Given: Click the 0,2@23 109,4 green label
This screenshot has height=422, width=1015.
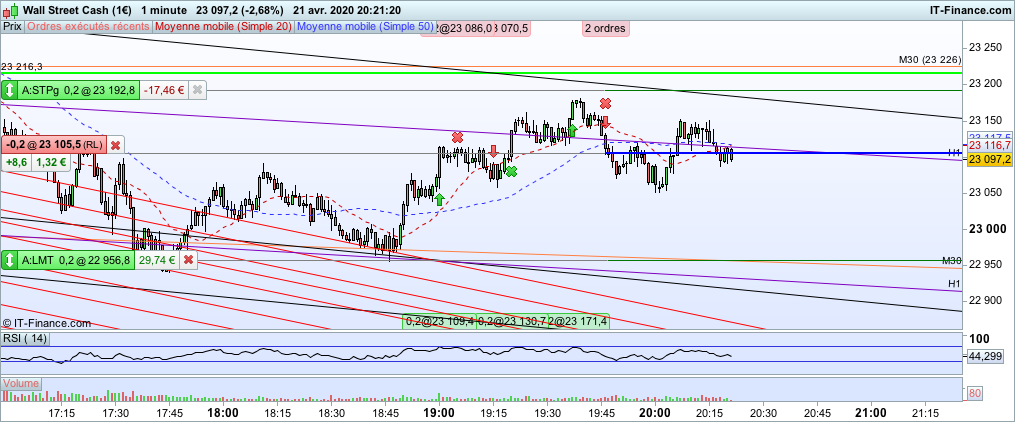Looking at the screenshot, I should (x=439, y=321).
